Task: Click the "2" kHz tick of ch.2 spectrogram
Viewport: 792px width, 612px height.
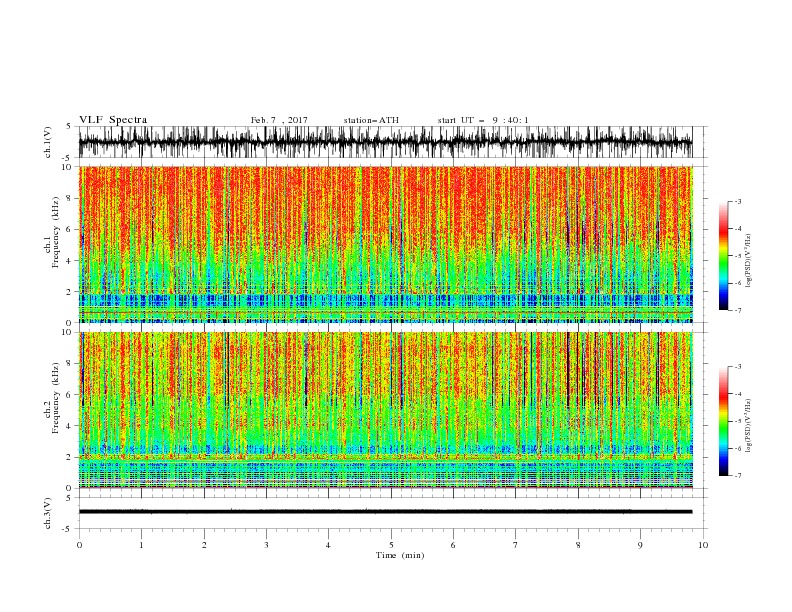Action: 69,457
